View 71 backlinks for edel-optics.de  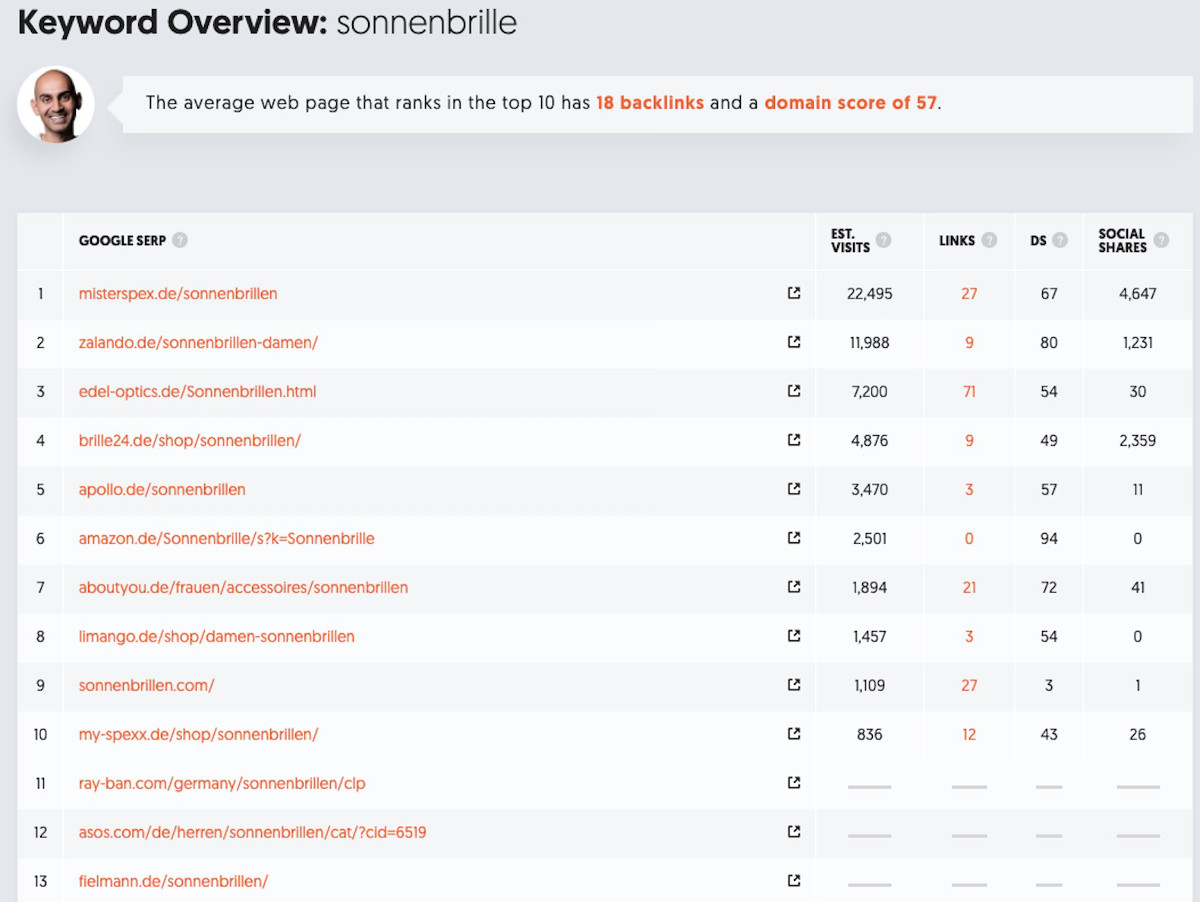pos(969,392)
